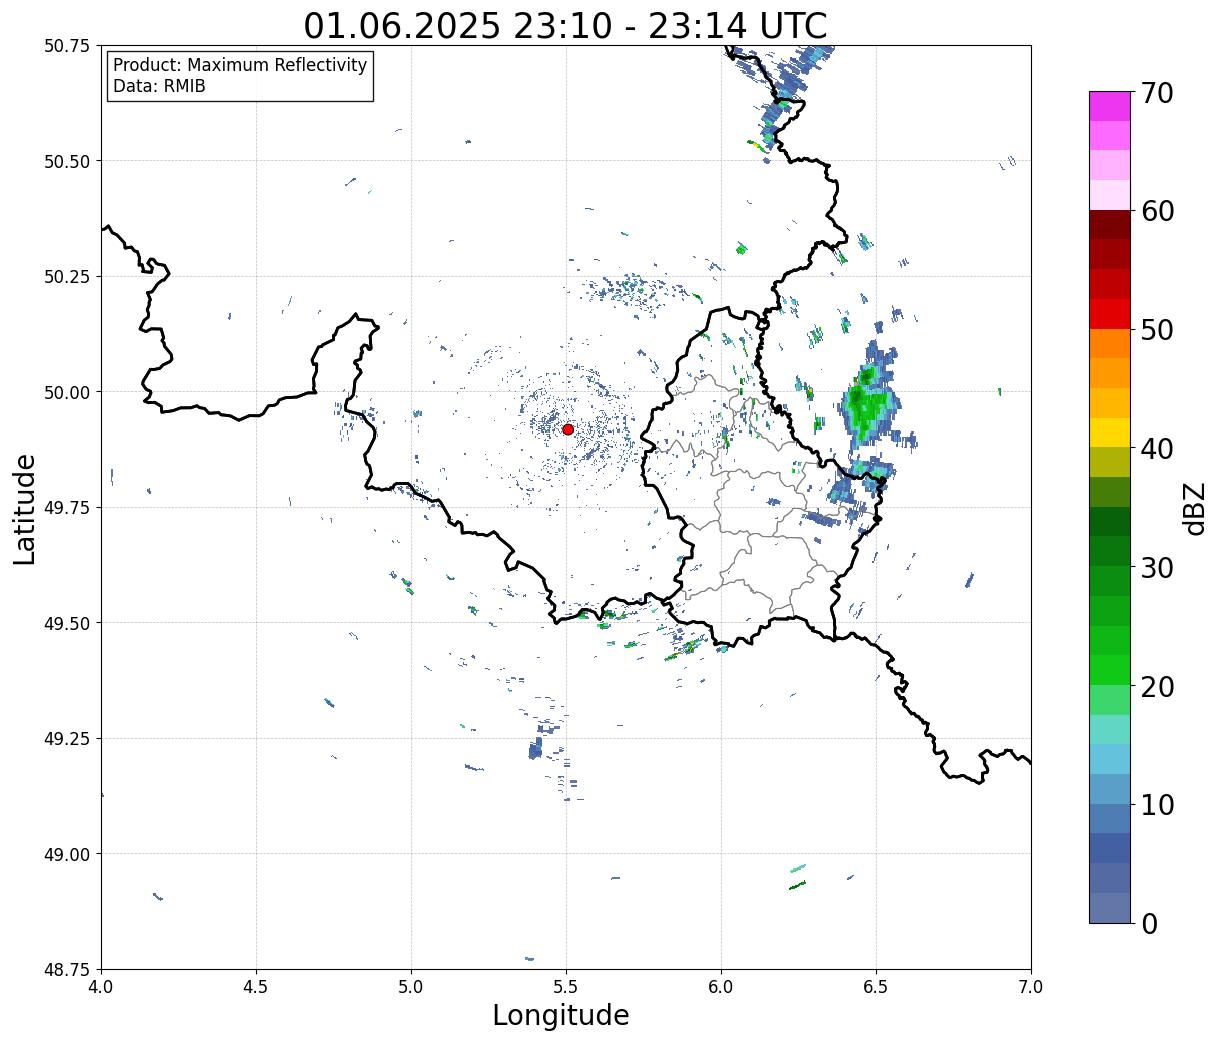Click colorbar tick label 70
Image resolution: width=1219 pixels, height=1040 pixels.
[x=1156, y=93]
